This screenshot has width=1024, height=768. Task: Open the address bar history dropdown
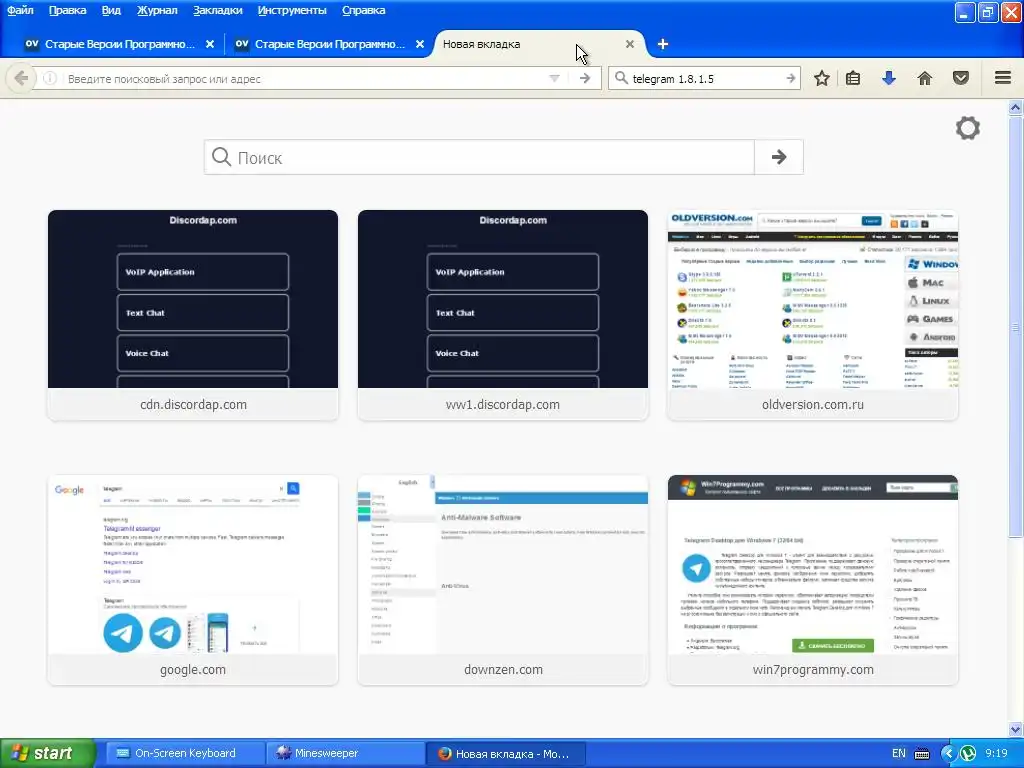pos(554,78)
